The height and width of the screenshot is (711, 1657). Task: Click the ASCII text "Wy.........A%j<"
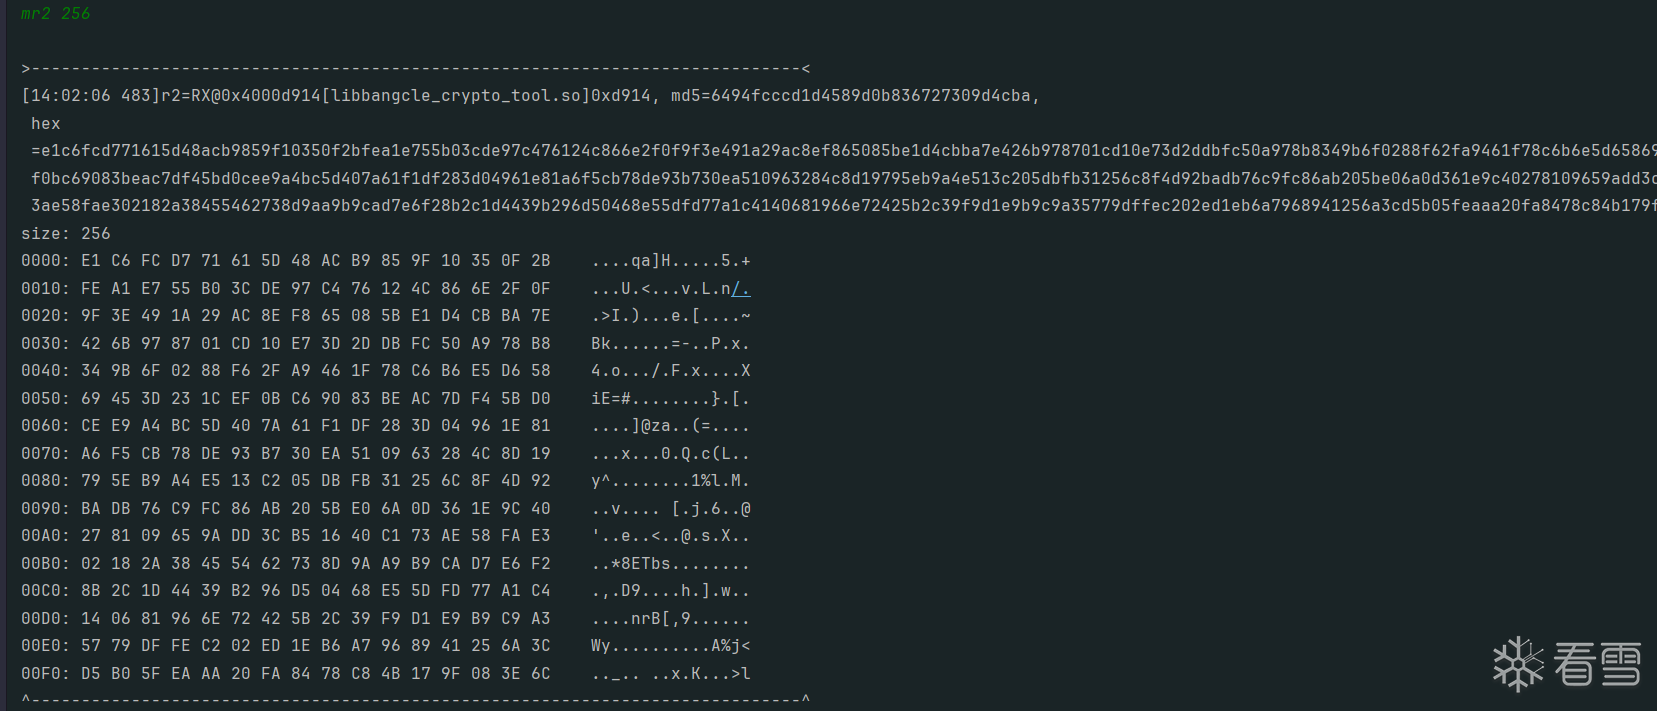[670, 646]
